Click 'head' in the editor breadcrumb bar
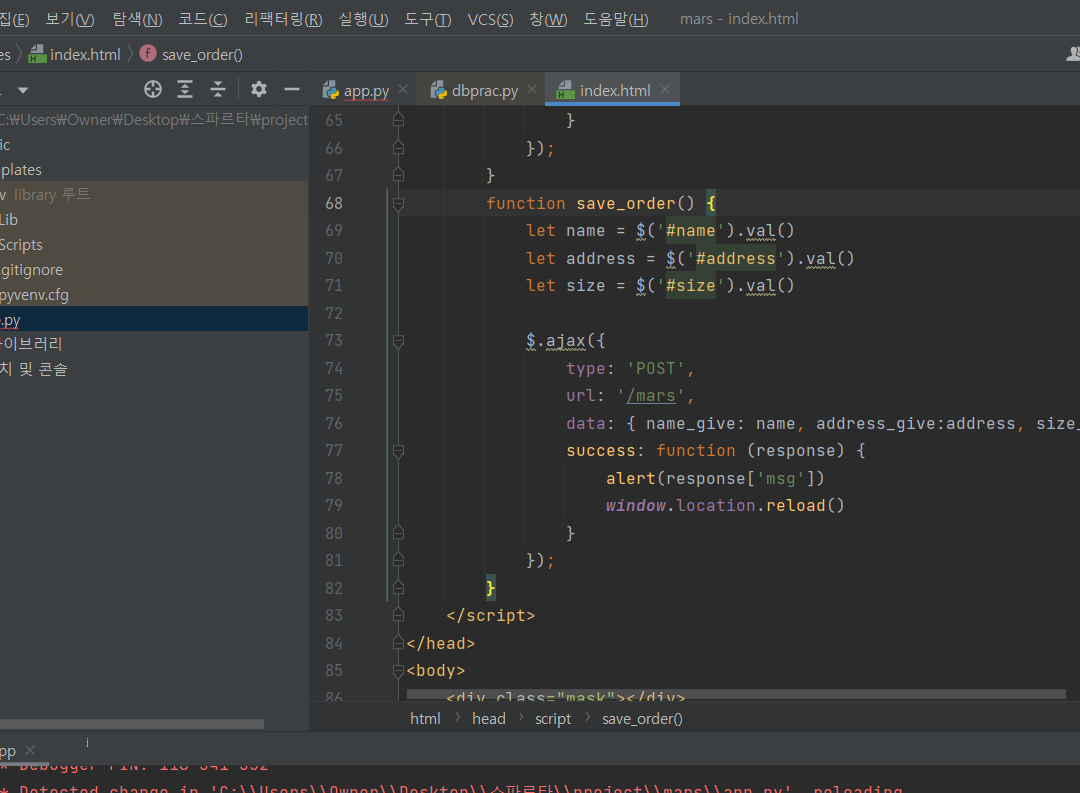This screenshot has width=1080, height=793. pos(488,719)
